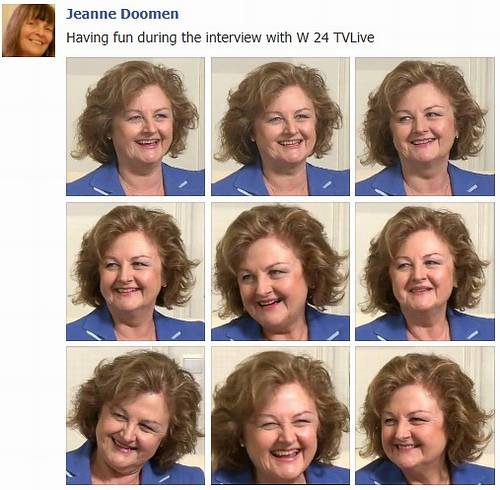Open the middle-left photo in the grid
The image size is (500, 490).
click(135, 271)
